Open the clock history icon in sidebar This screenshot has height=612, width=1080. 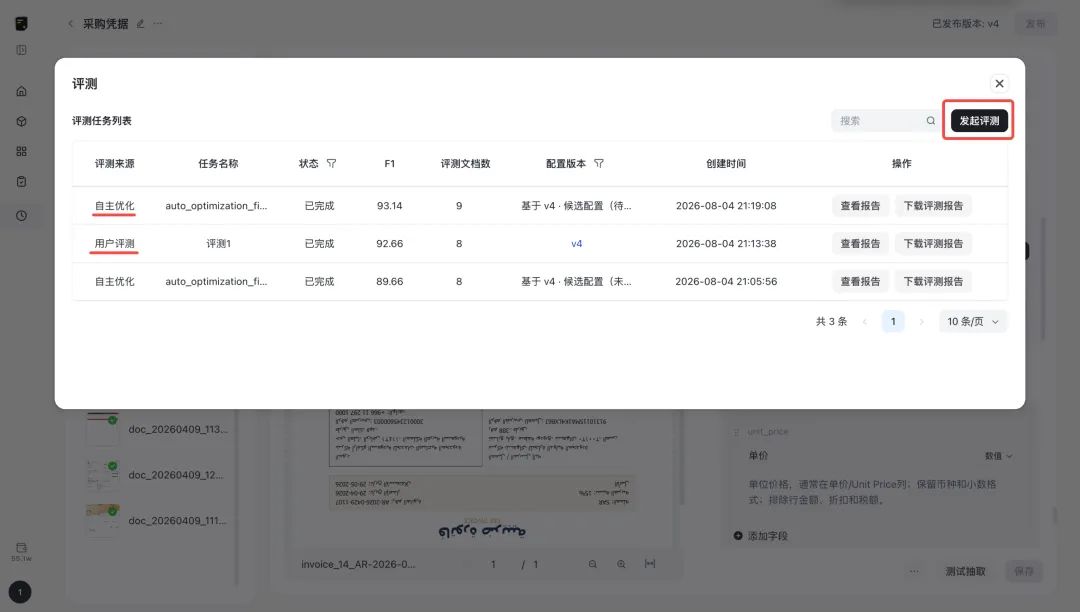point(21,215)
